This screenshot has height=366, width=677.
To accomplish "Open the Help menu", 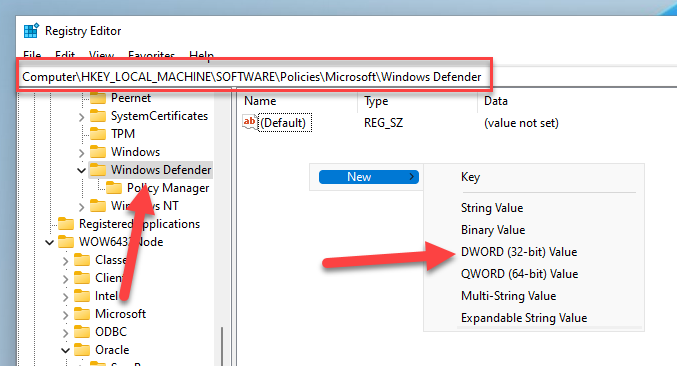I will tap(202, 56).
